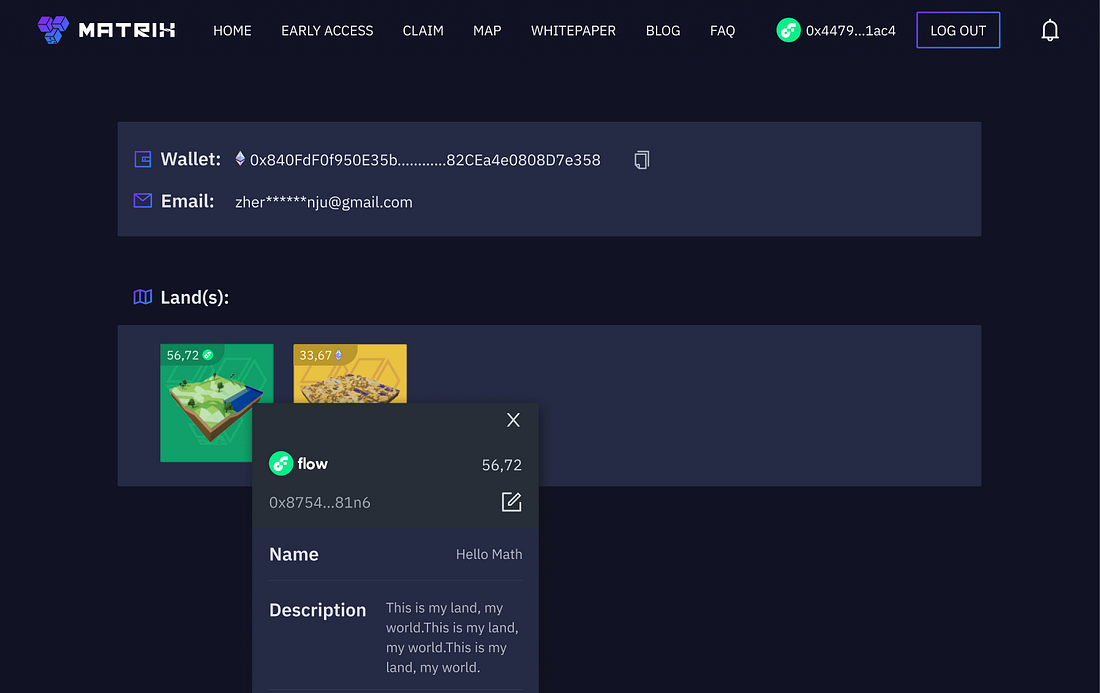Close the land details popup
Viewport: 1100px width, 693px height.
(513, 420)
